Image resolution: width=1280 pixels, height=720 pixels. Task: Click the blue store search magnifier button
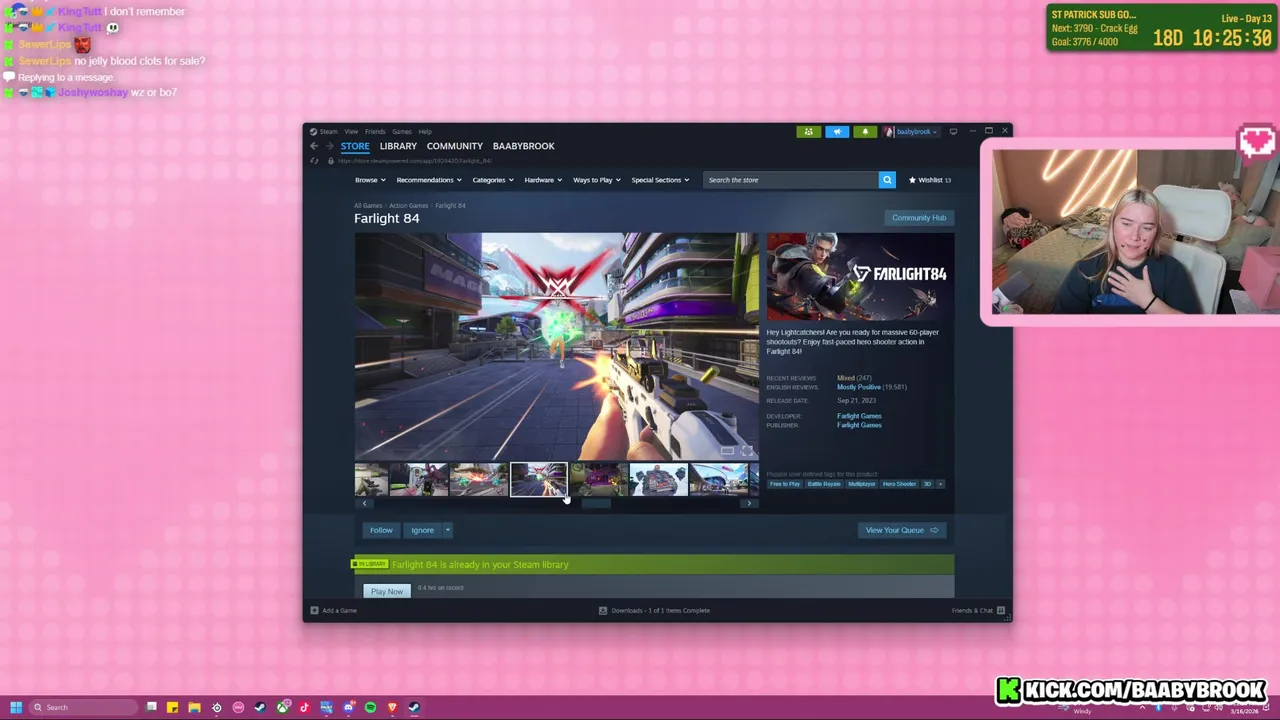coord(887,180)
